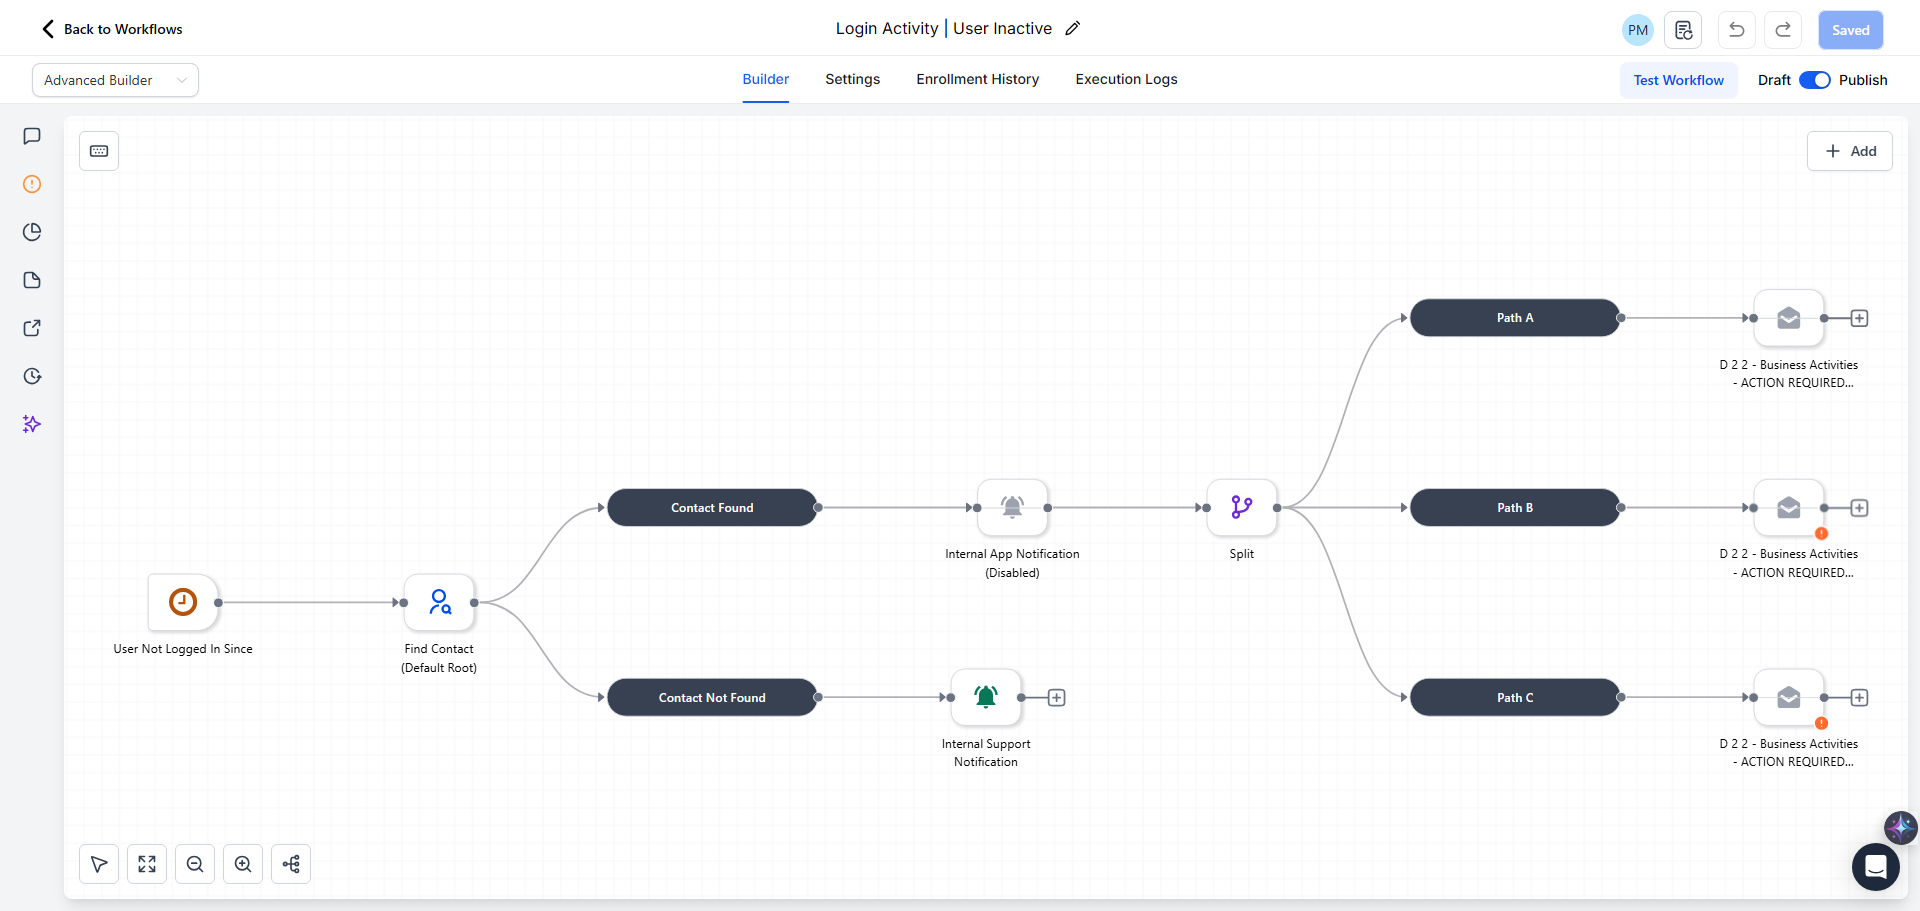The width and height of the screenshot is (1920, 911).
Task: Open the AI assistant floating sparkle button
Action: [1900, 827]
